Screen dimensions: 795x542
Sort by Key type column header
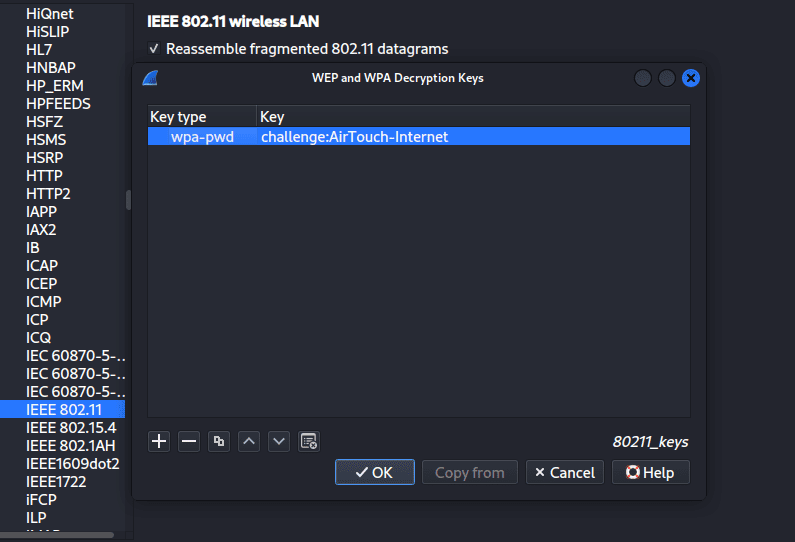point(201,117)
